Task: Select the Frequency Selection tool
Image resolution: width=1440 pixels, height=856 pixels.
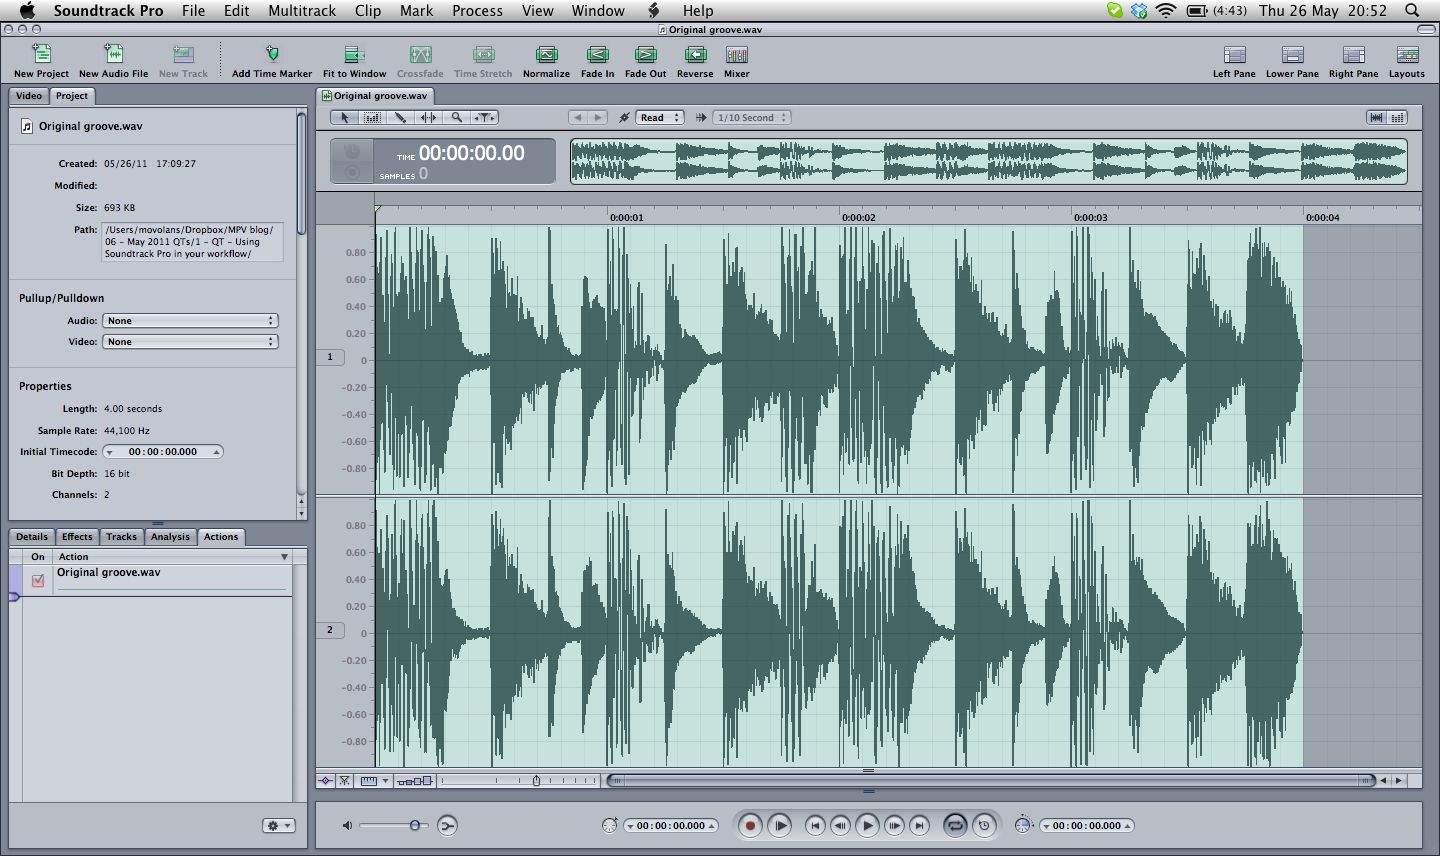Action: [372, 117]
